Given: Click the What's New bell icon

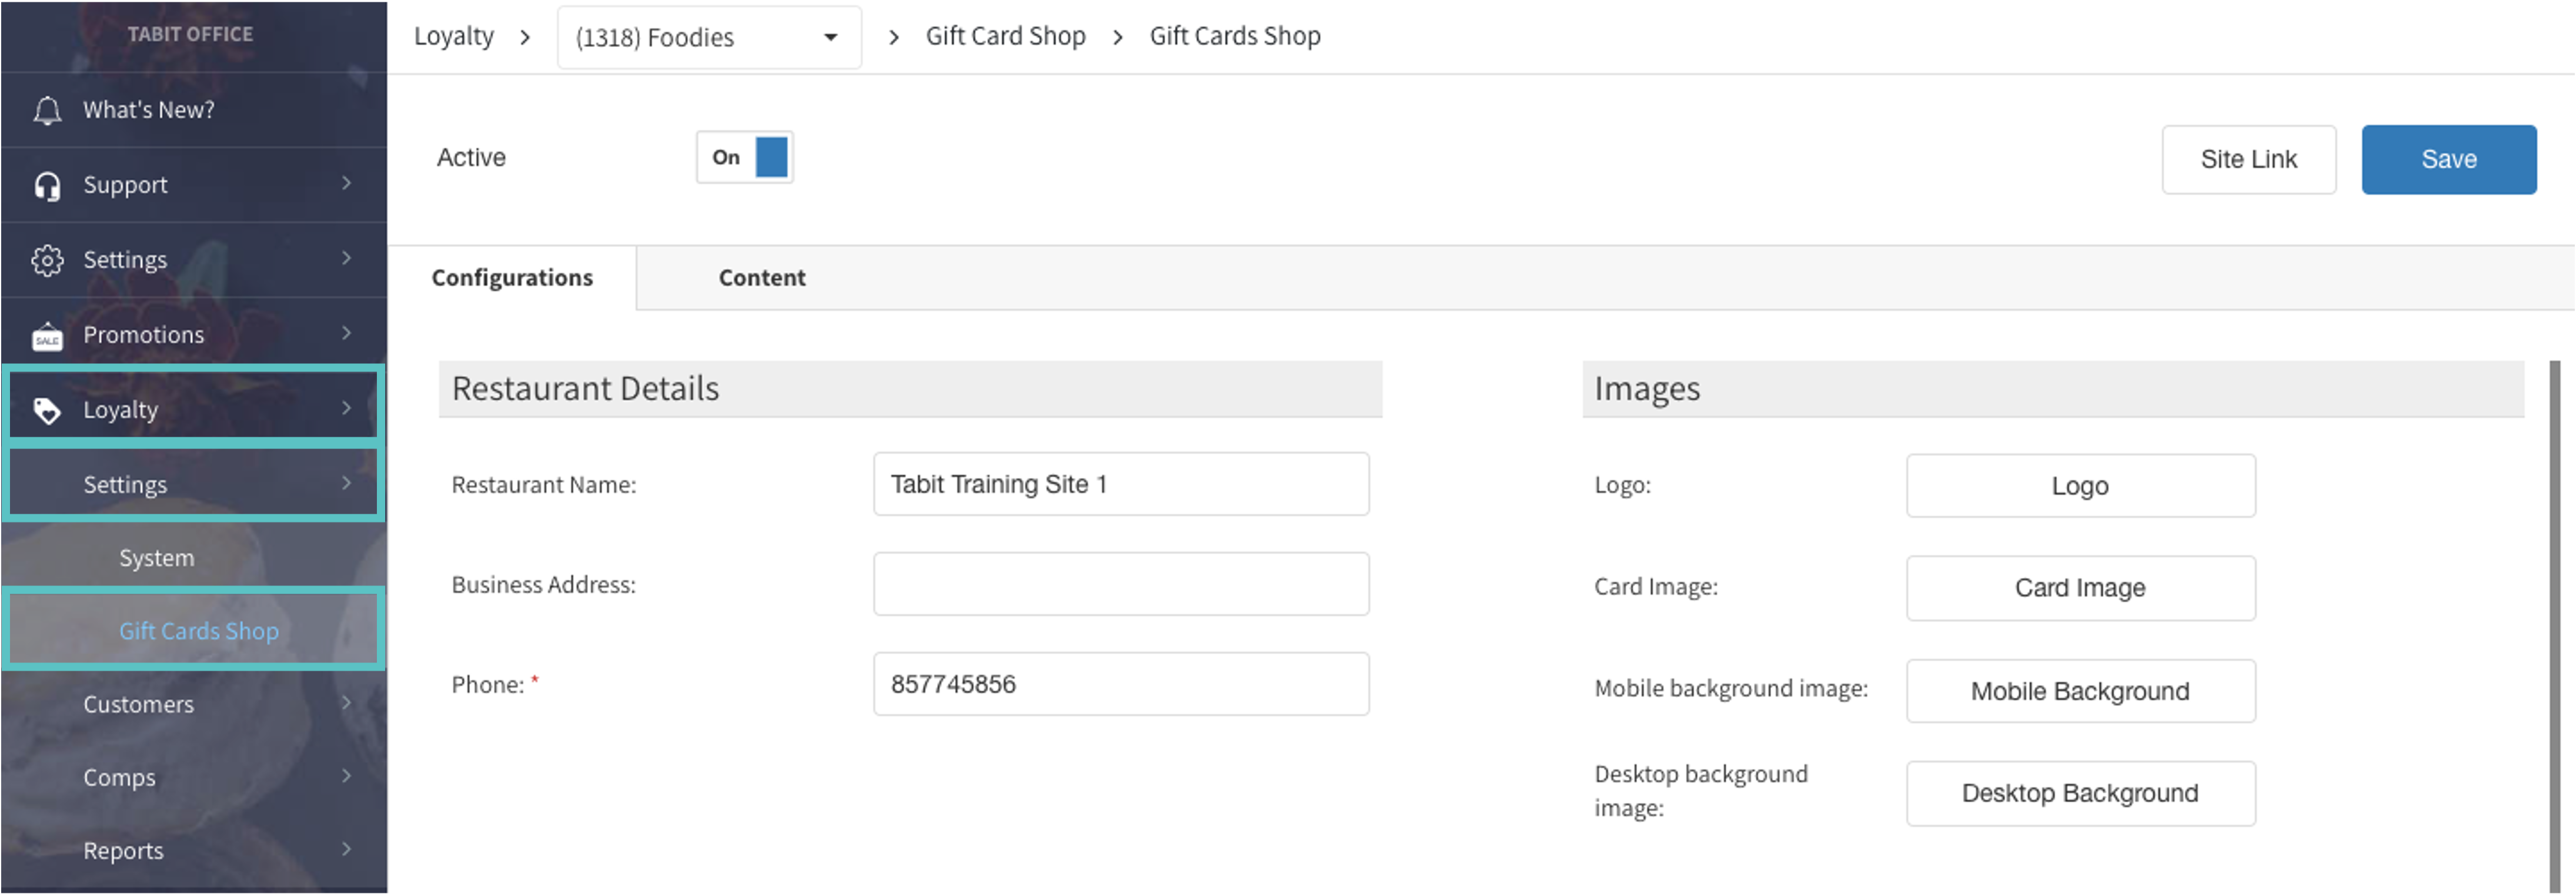Looking at the screenshot, I should click(x=47, y=110).
